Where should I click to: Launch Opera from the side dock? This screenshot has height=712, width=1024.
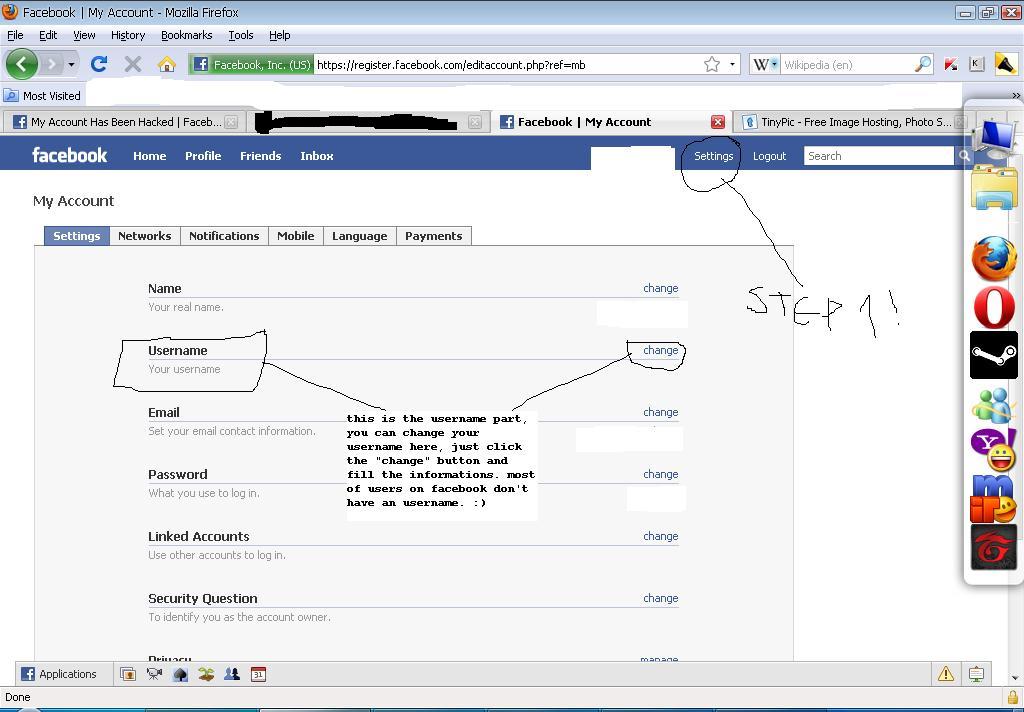tap(994, 307)
